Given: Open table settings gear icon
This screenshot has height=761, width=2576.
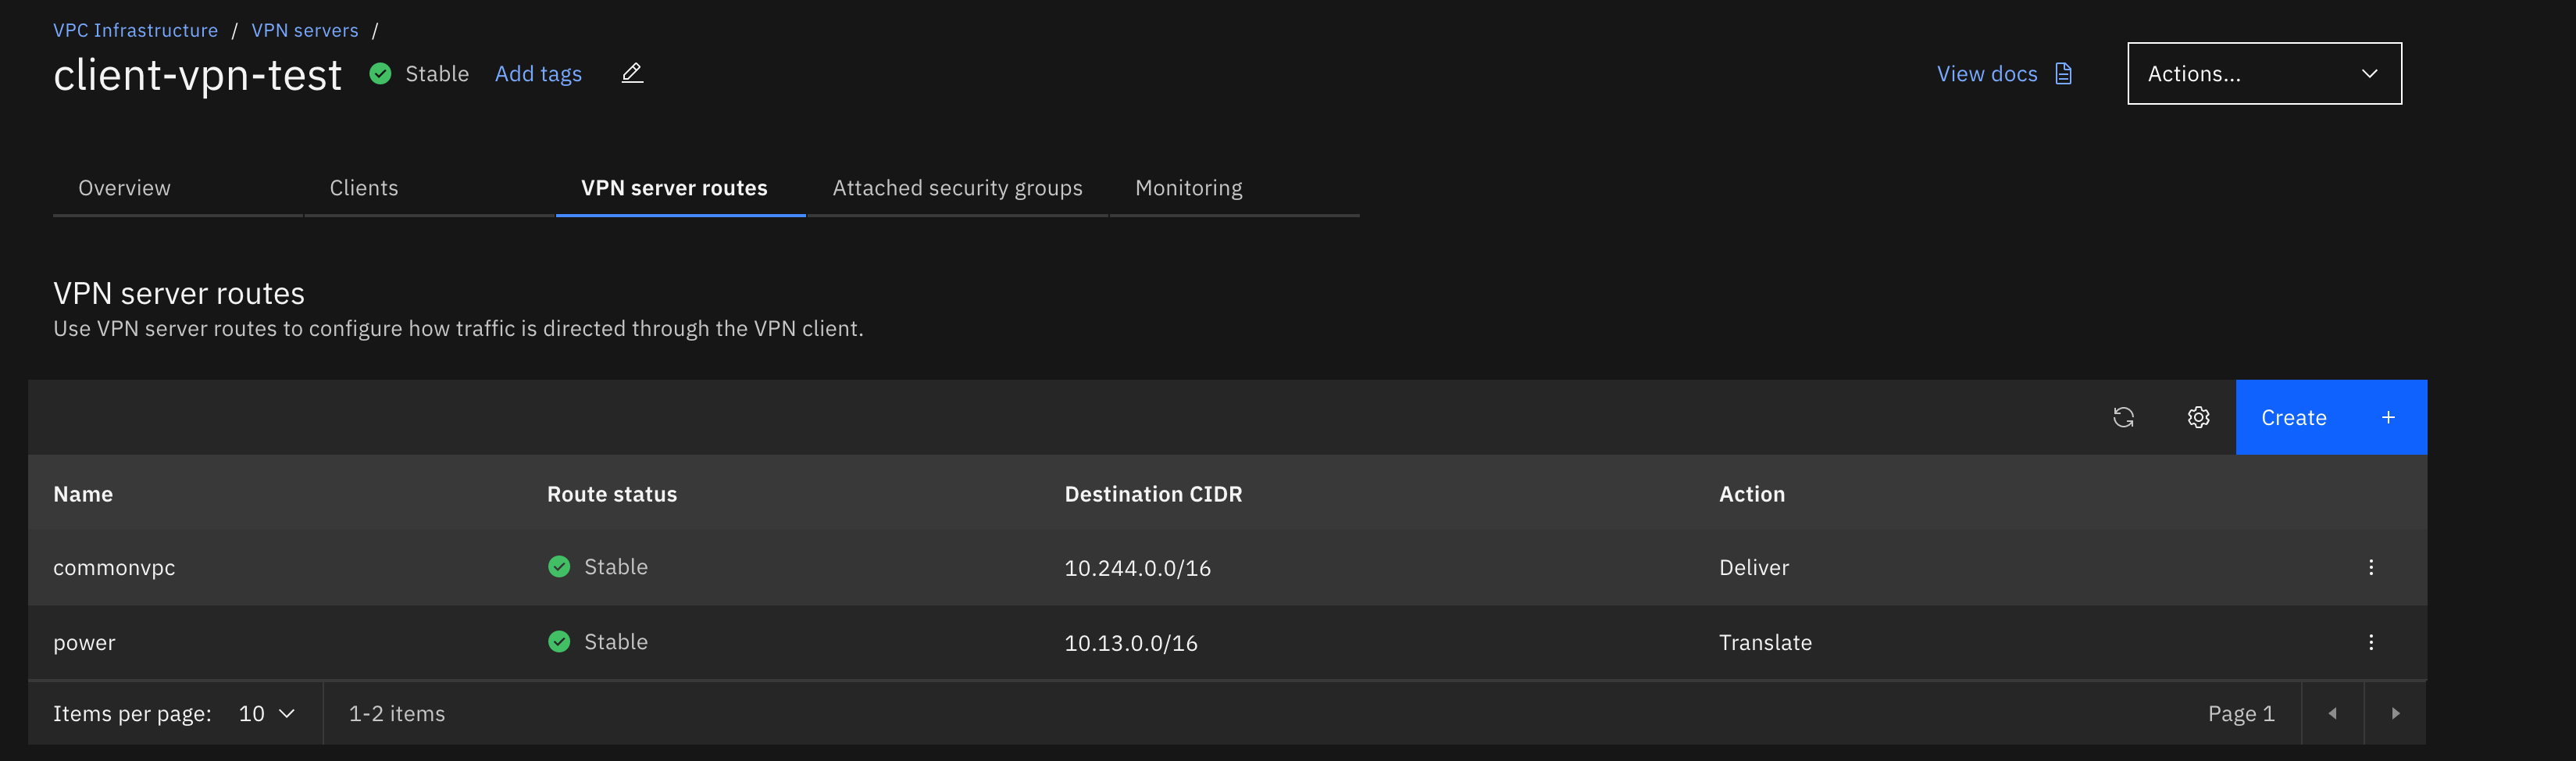Looking at the screenshot, I should (x=2198, y=417).
